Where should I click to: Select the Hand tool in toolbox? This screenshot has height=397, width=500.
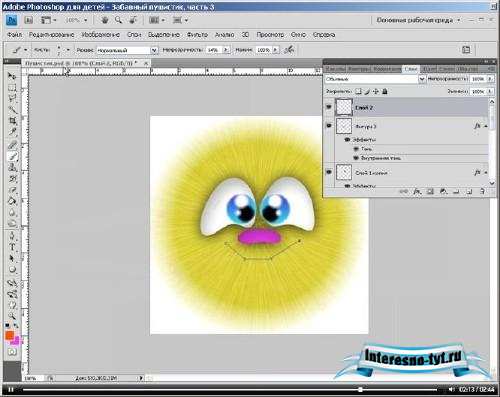(x=12, y=305)
